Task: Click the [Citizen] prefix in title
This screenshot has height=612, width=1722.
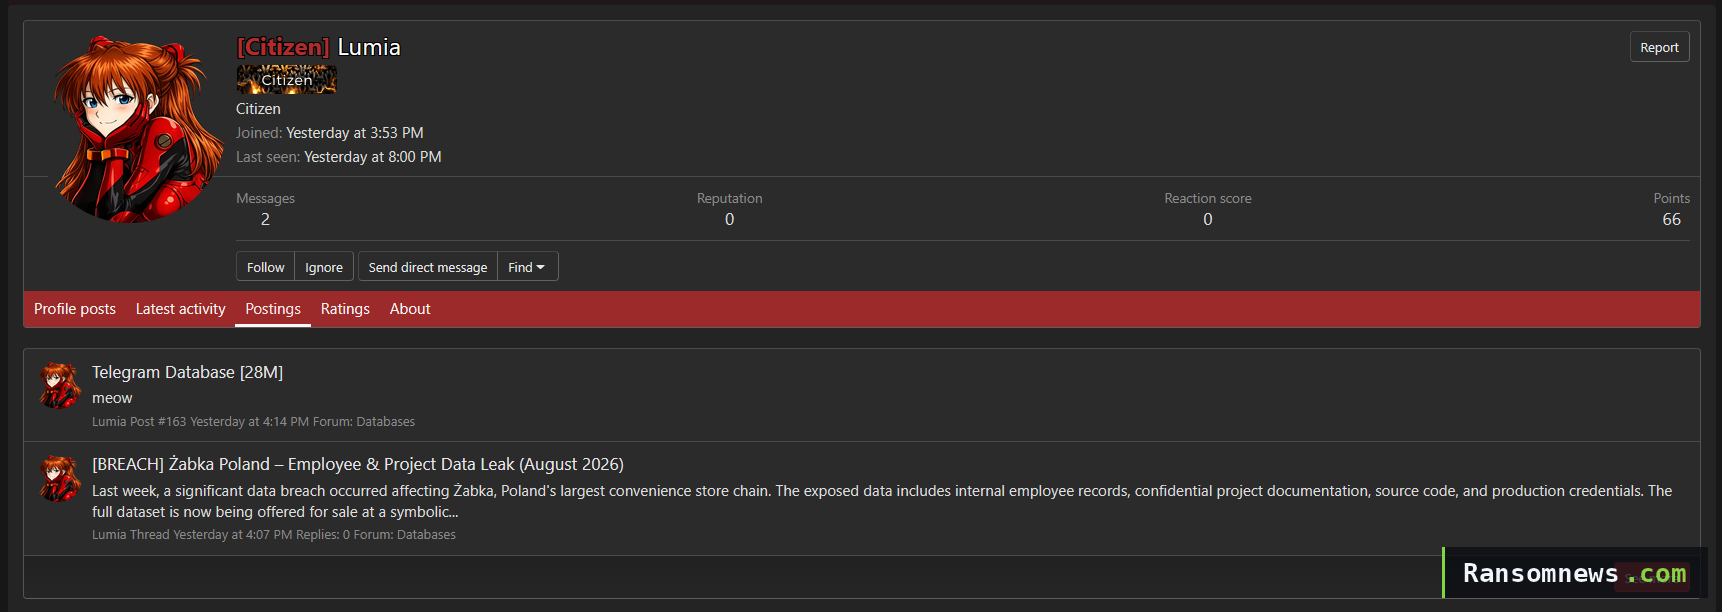Action: (x=283, y=47)
